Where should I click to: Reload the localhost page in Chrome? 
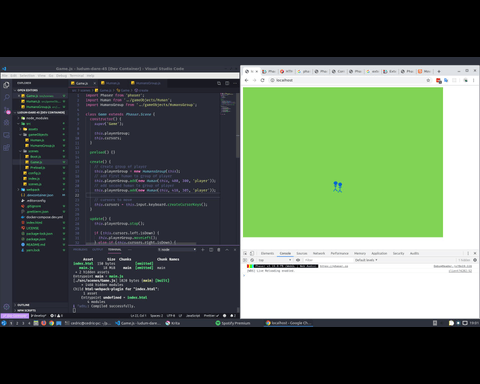[262, 80]
